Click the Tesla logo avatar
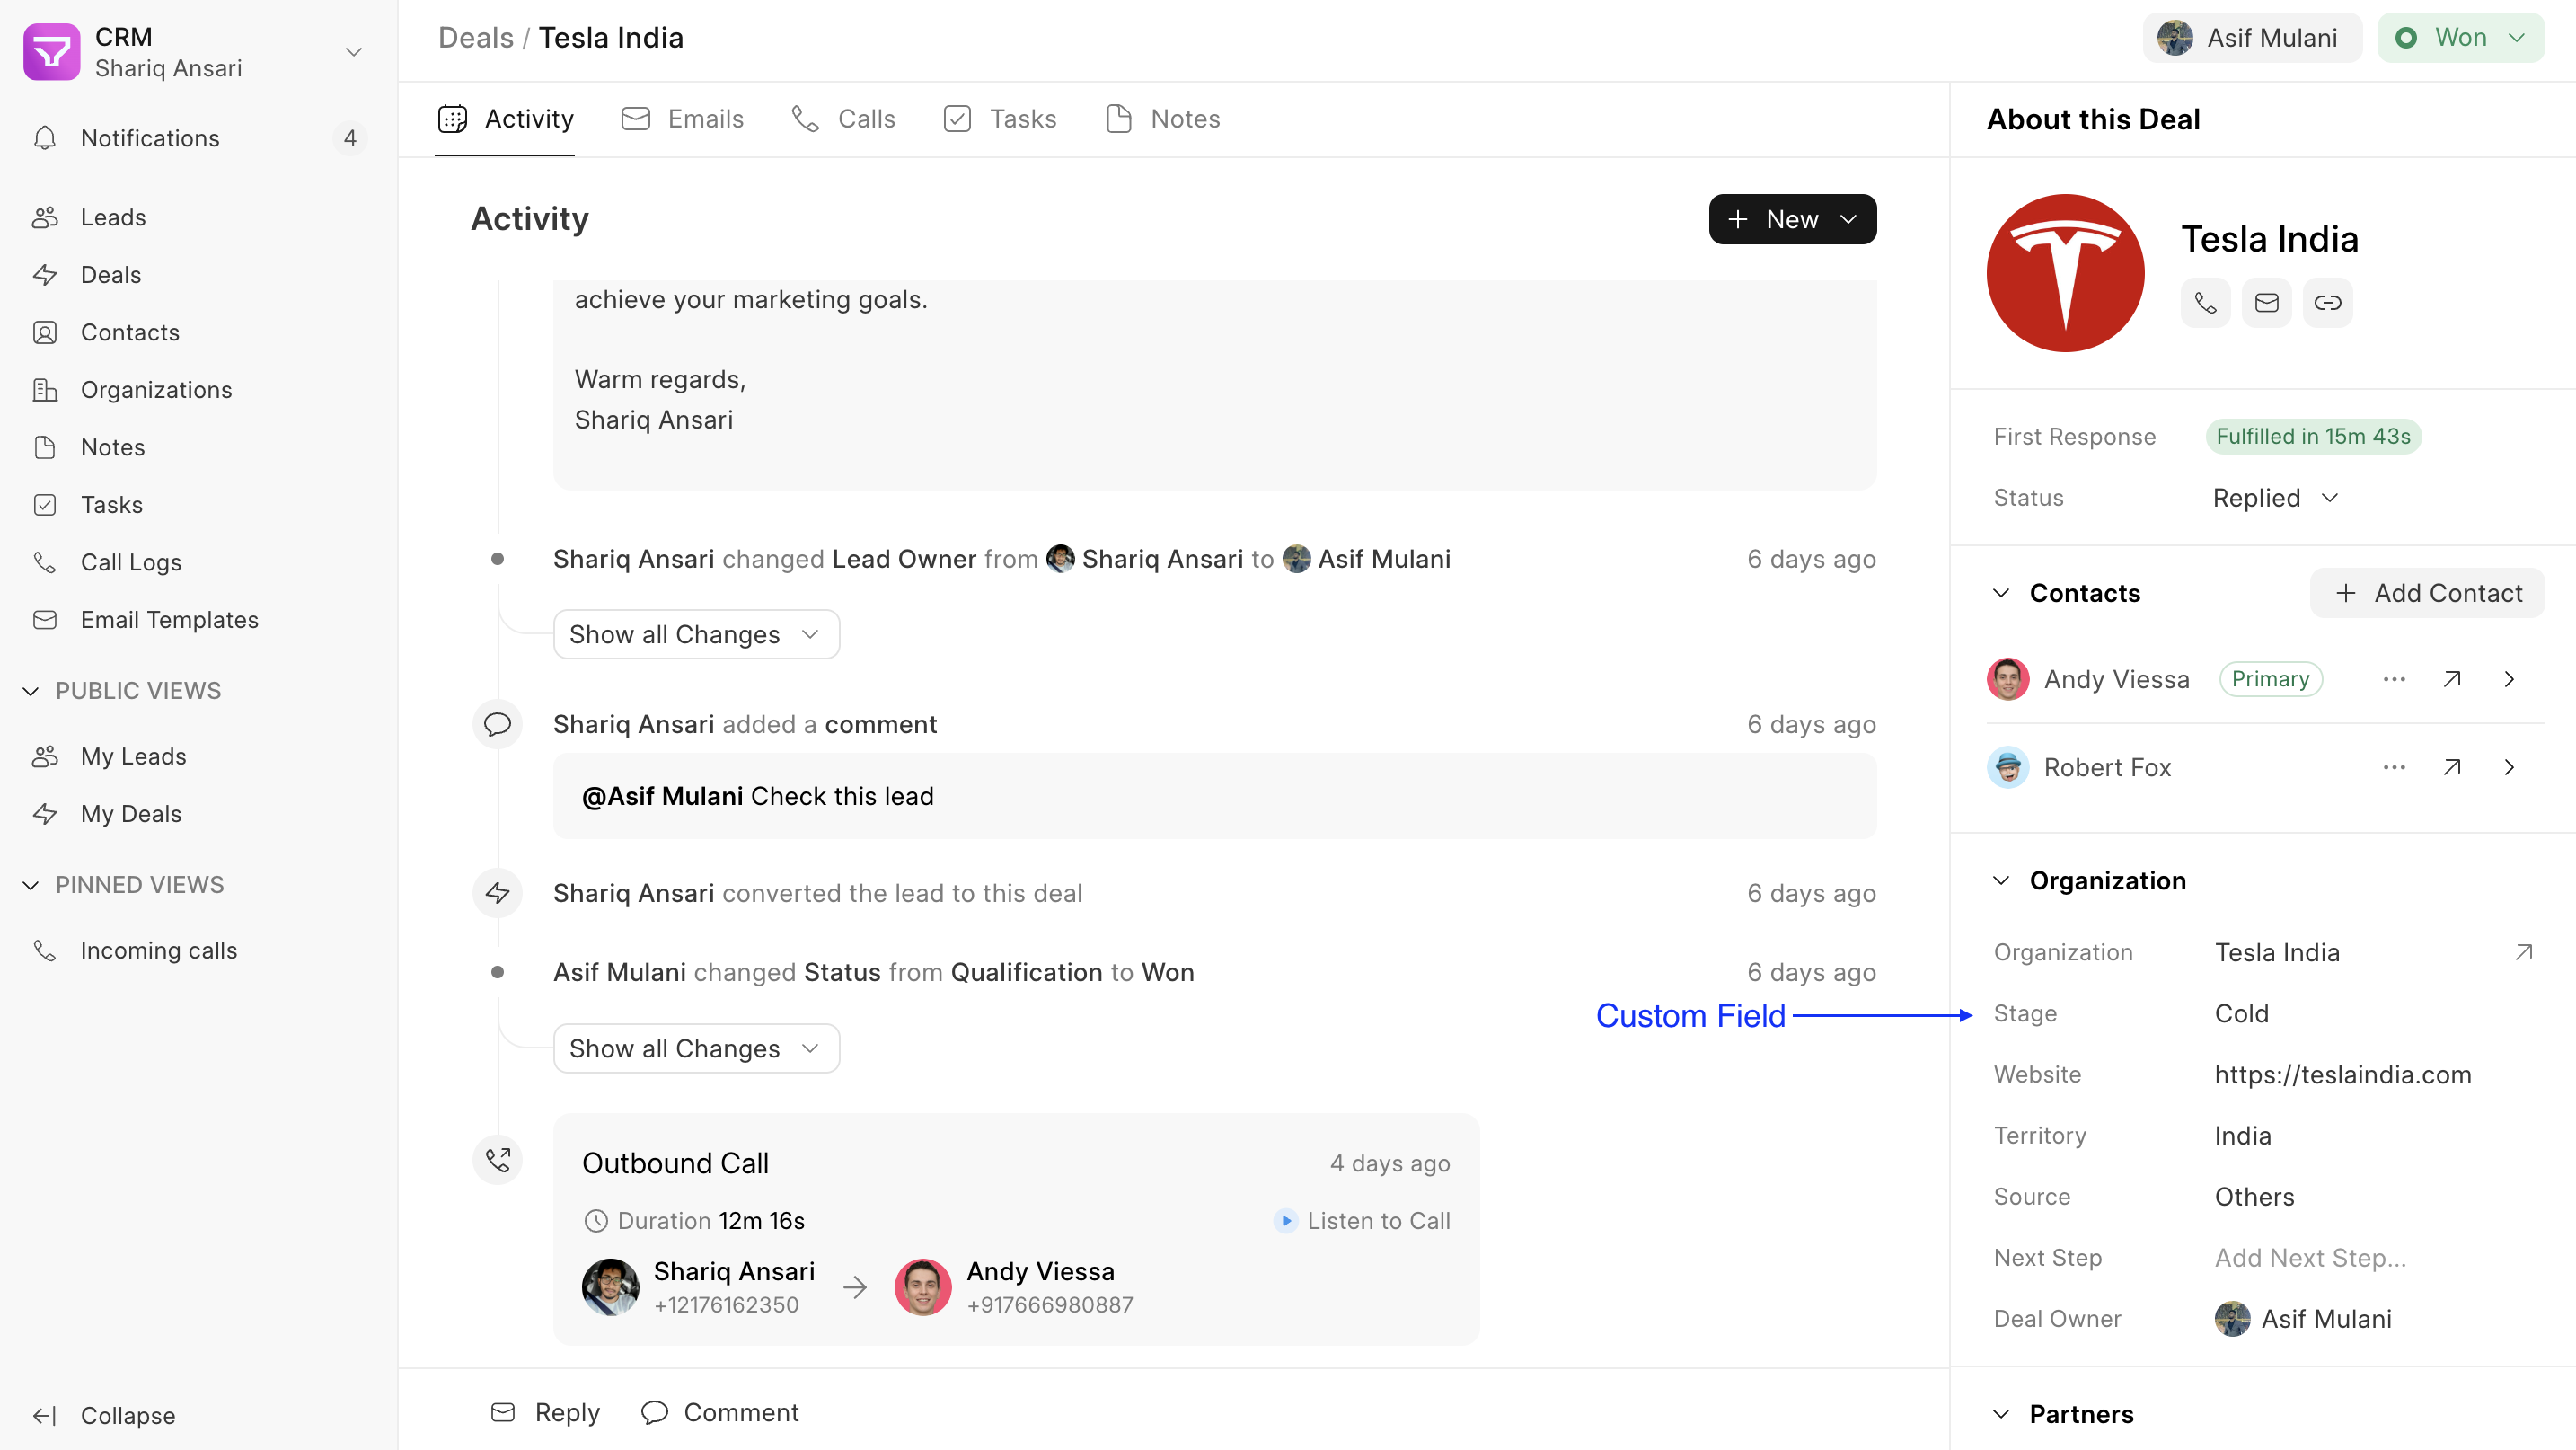Viewport: 2576px width, 1450px height. (x=2065, y=272)
